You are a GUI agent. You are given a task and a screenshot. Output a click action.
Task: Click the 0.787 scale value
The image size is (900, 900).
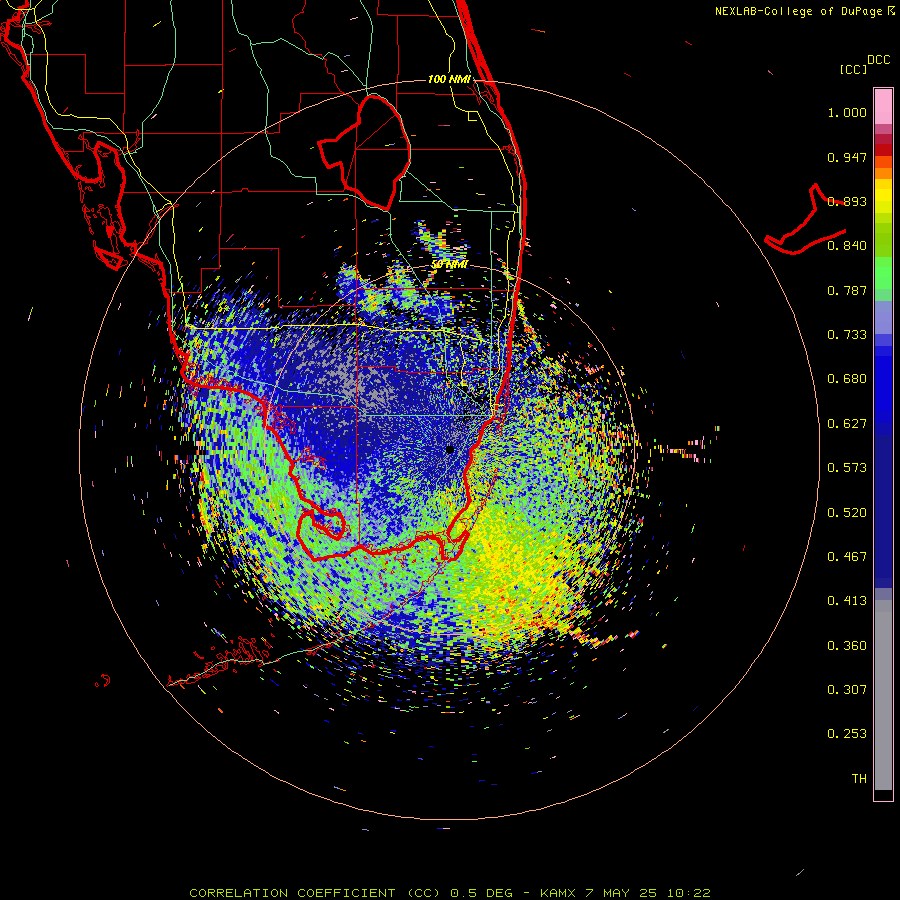[847, 290]
